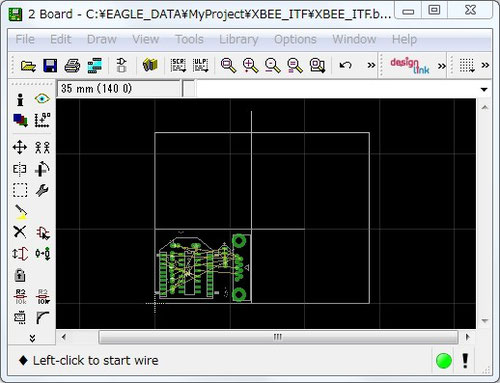Open a file with the folder icon
Screen dimensions: 500x383
[x=28, y=65]
